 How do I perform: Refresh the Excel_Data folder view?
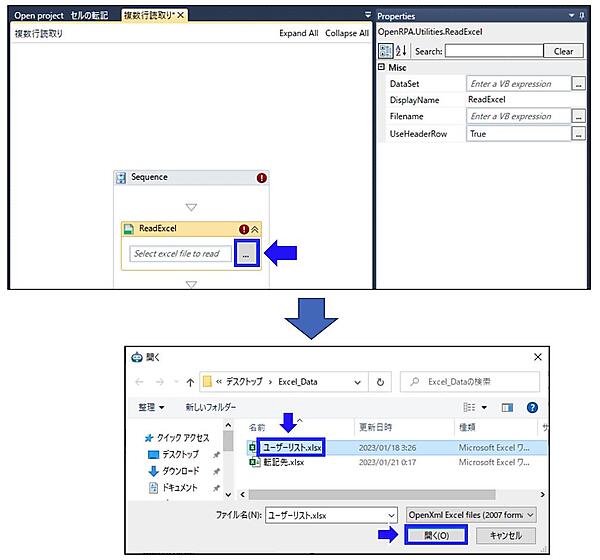(380, 382)
